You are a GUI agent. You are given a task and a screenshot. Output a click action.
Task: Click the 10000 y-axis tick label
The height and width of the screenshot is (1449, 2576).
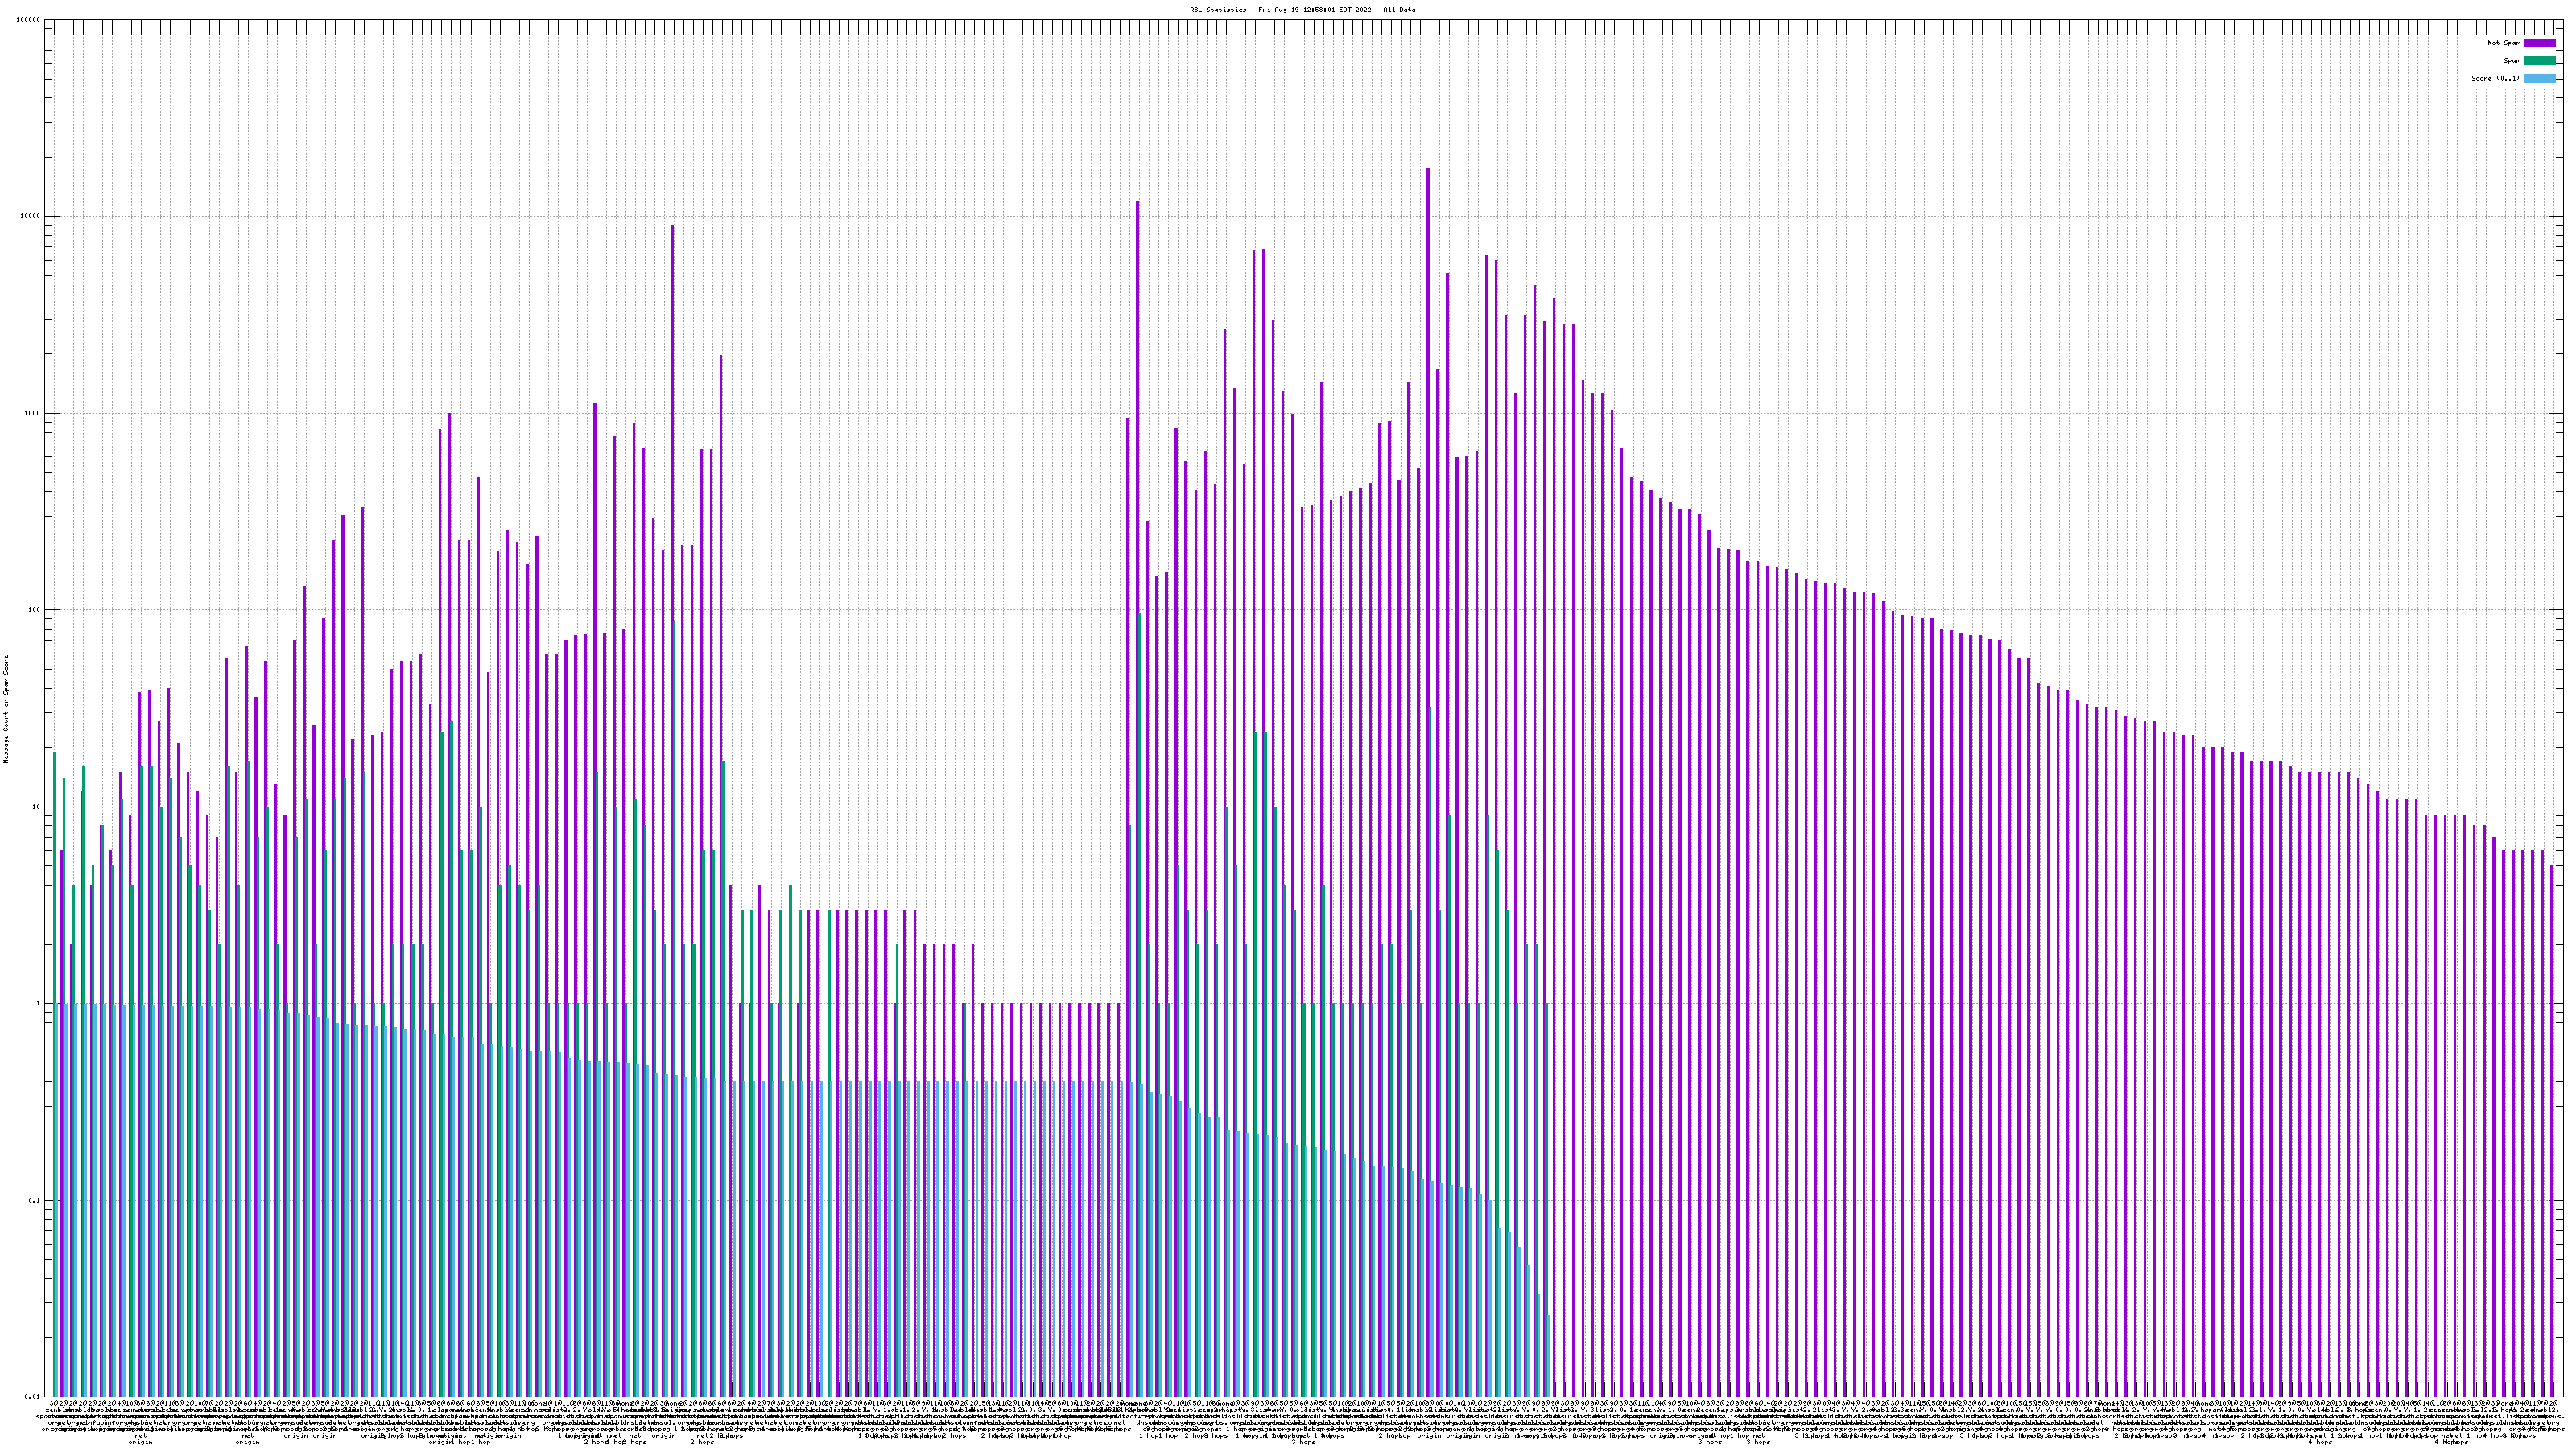(31, 217)
